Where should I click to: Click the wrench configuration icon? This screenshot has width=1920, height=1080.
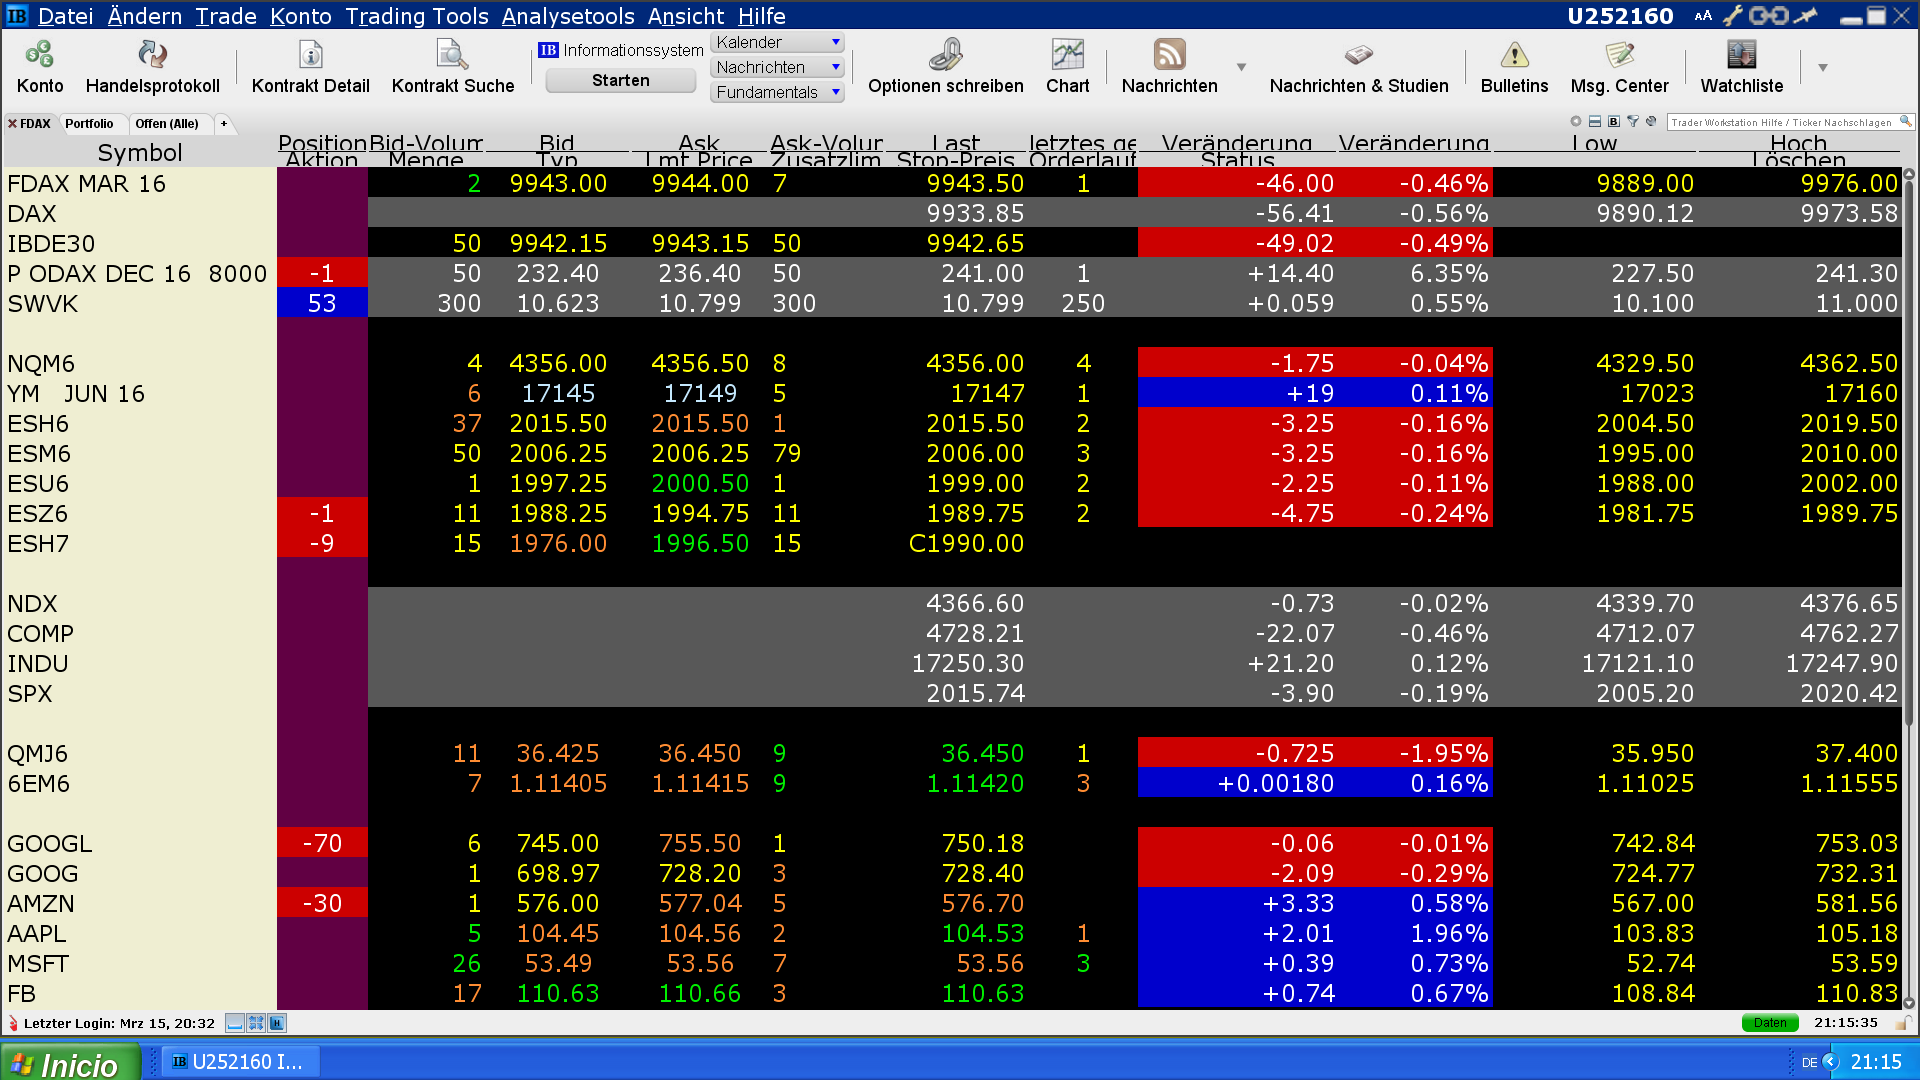(1733, 16)
